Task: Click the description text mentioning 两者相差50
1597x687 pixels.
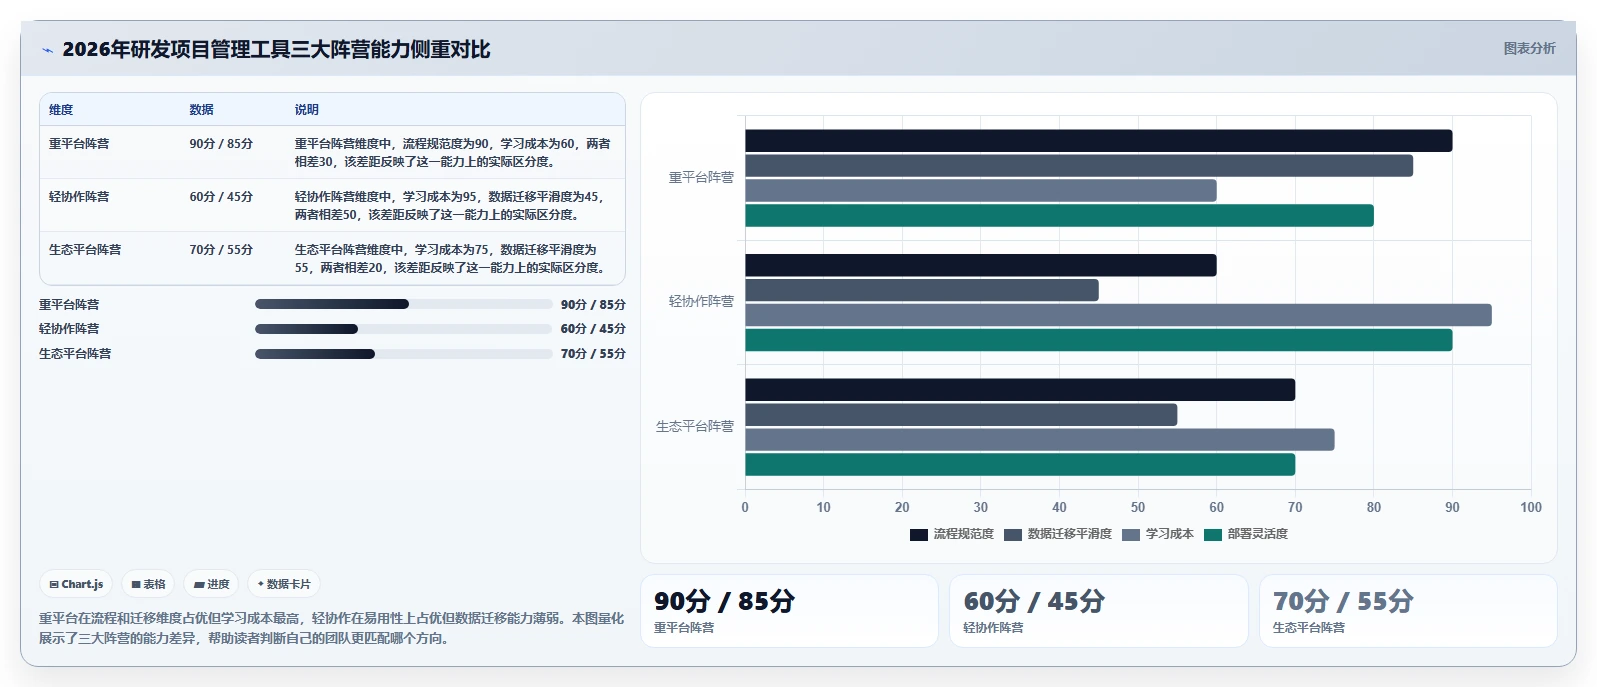Action: tap(450, 206)
